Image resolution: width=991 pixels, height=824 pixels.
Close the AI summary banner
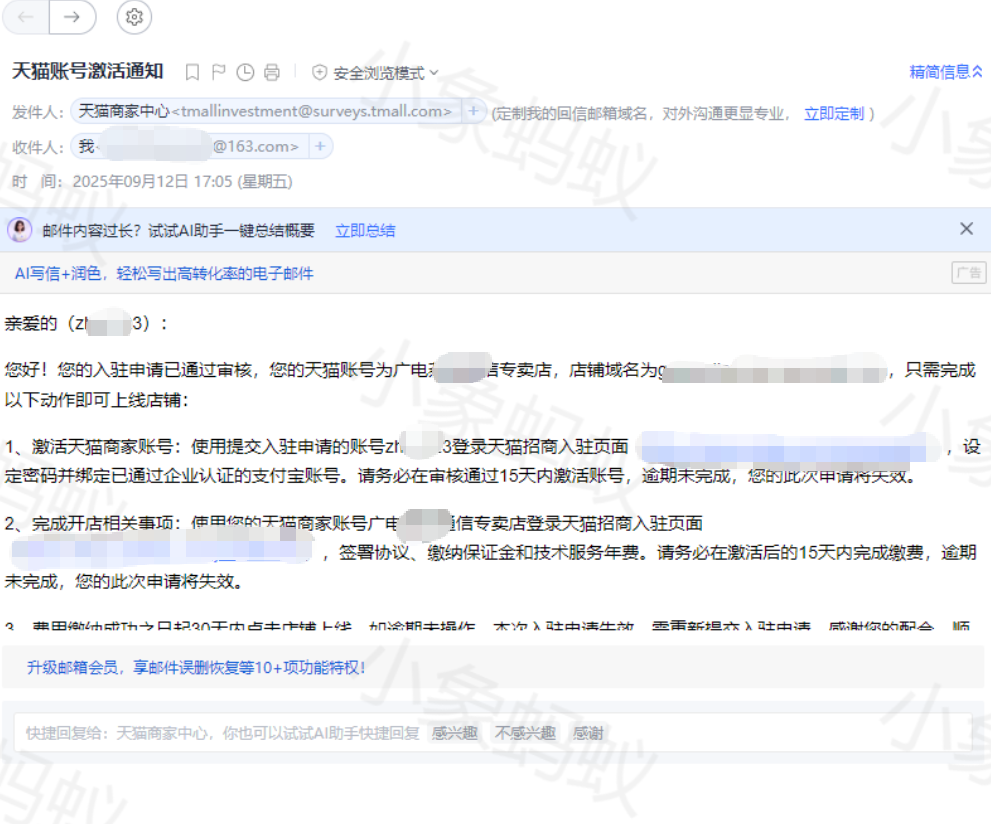tap(966, 229)
